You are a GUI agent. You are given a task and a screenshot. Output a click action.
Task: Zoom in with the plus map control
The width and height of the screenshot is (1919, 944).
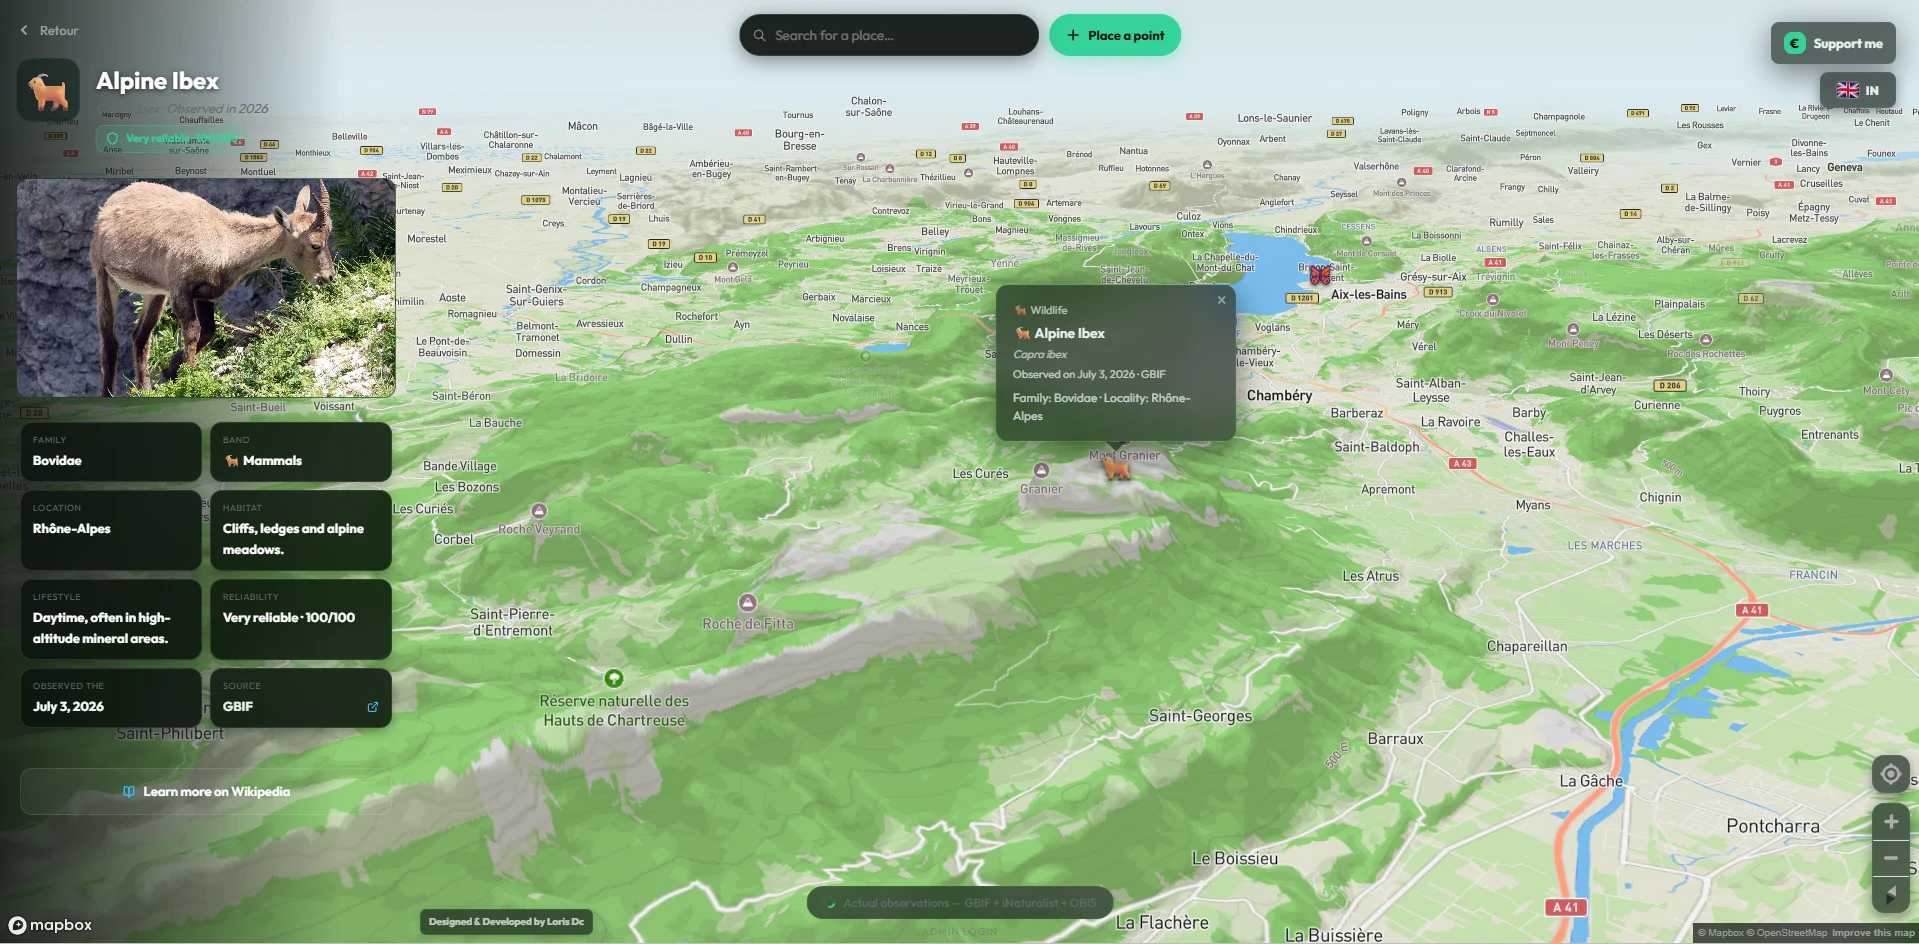(1890, 822)
